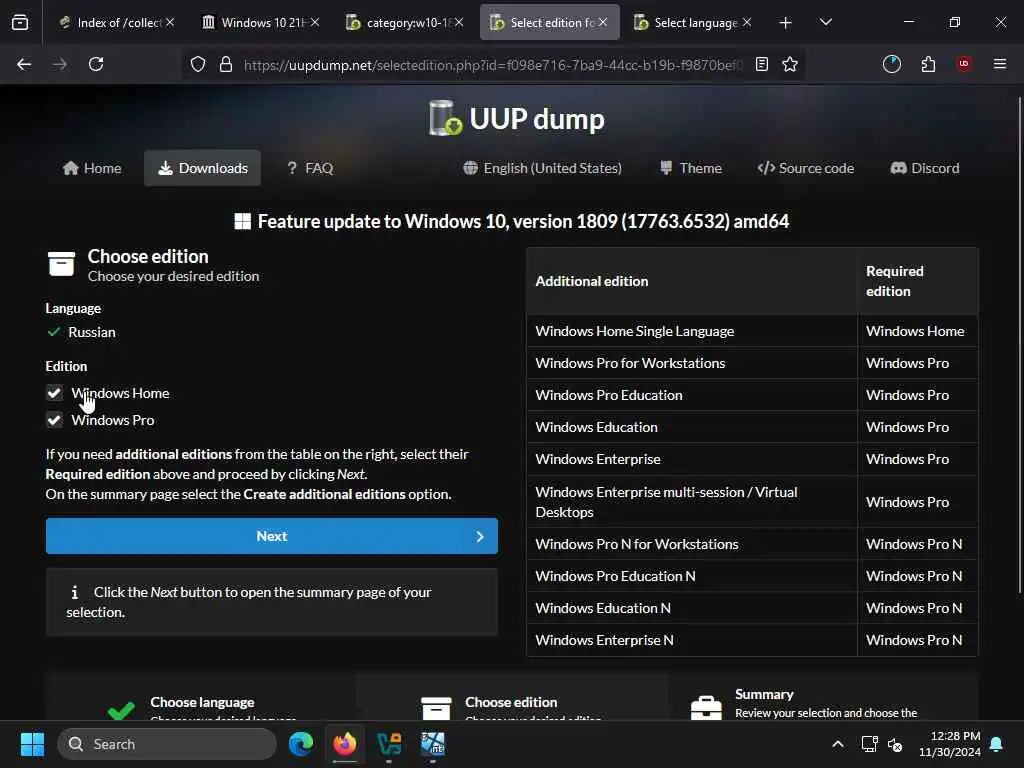The image size is (1024, 768).
Task: Click the Feature update to Windows 10 heading
Action: coord(512,221)
